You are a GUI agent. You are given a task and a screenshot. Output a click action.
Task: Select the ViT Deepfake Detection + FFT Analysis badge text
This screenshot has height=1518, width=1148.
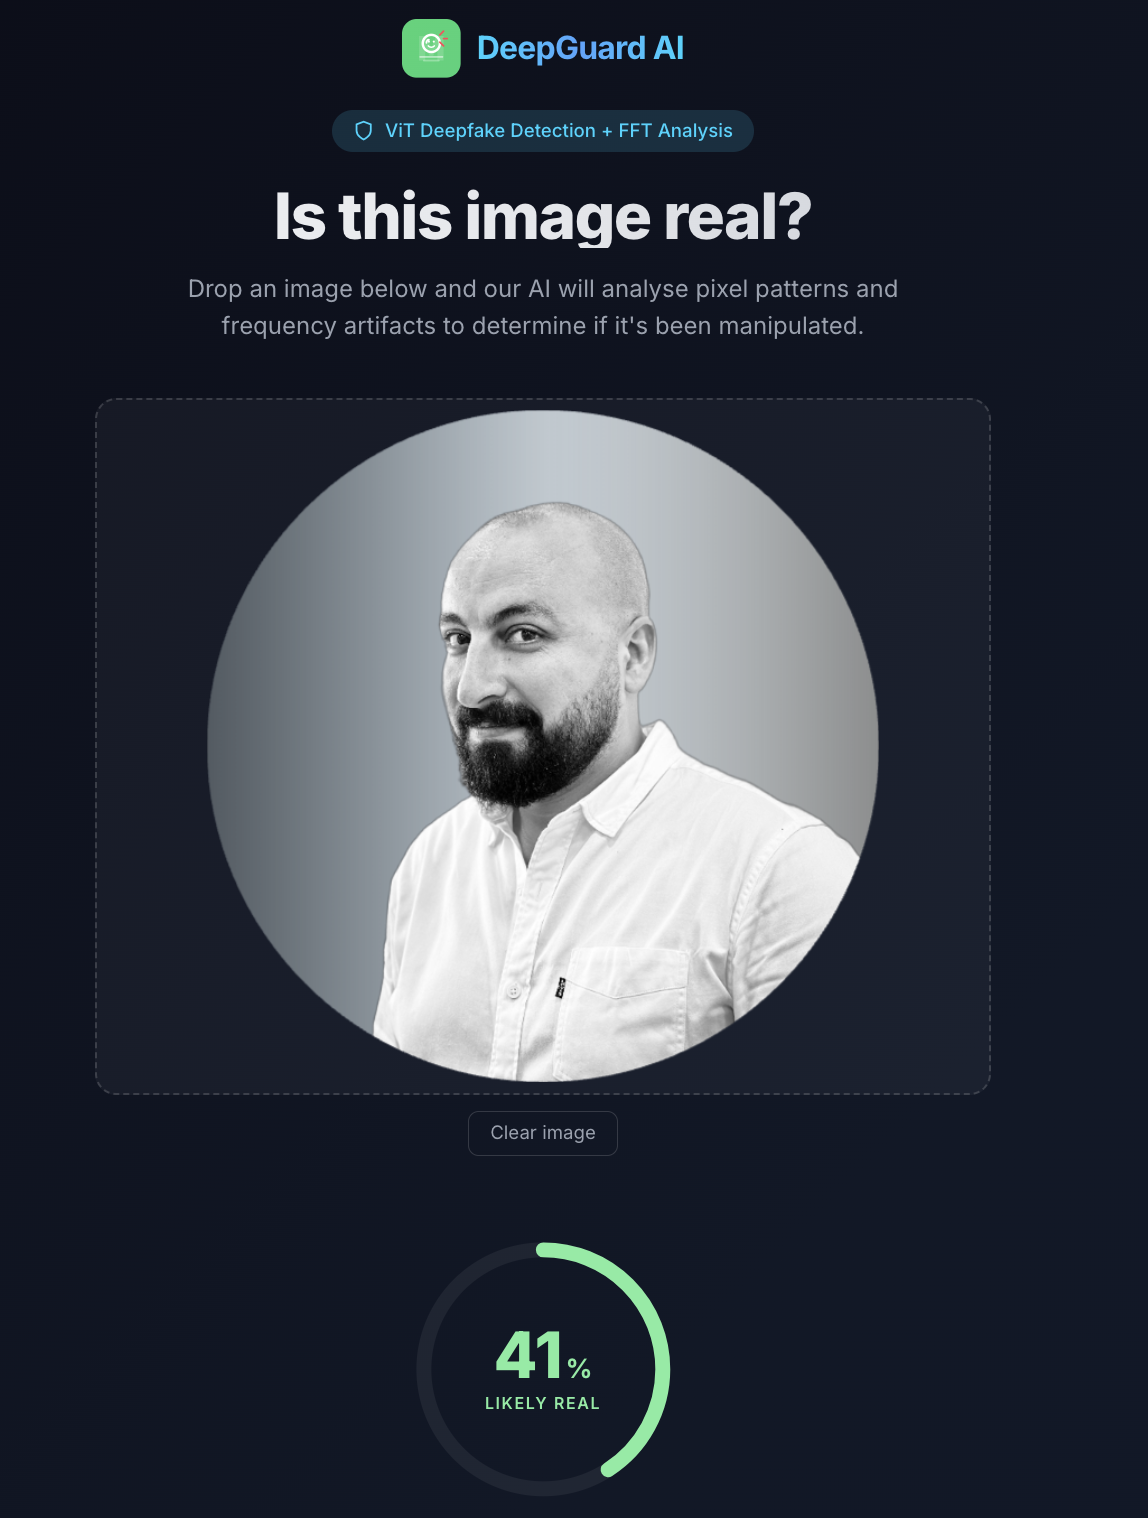point(559,131)
